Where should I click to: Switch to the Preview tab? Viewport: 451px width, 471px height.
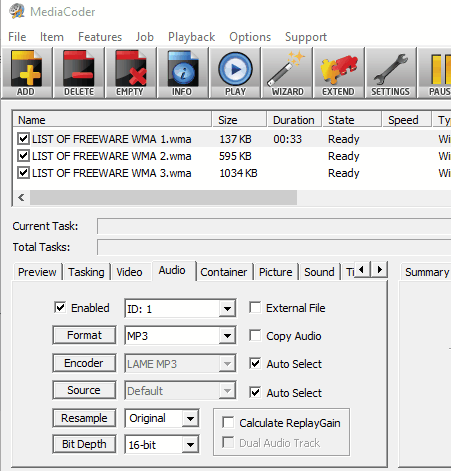click(x=37, y=272)
